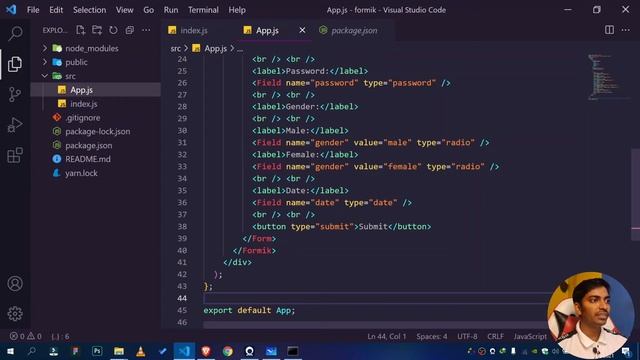Click the editor horizontal scrollbar
This screenshot has height=360, width=640.
tap(376, 325)
